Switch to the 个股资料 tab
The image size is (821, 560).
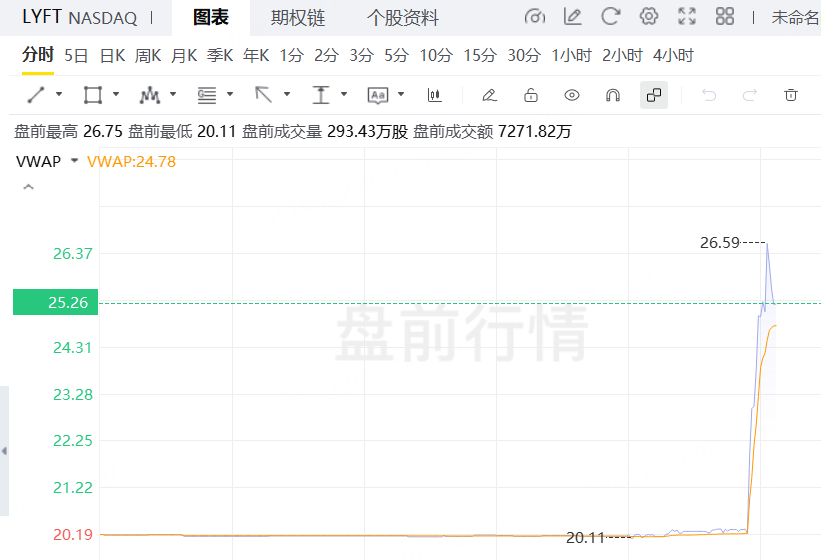[403, 18]
